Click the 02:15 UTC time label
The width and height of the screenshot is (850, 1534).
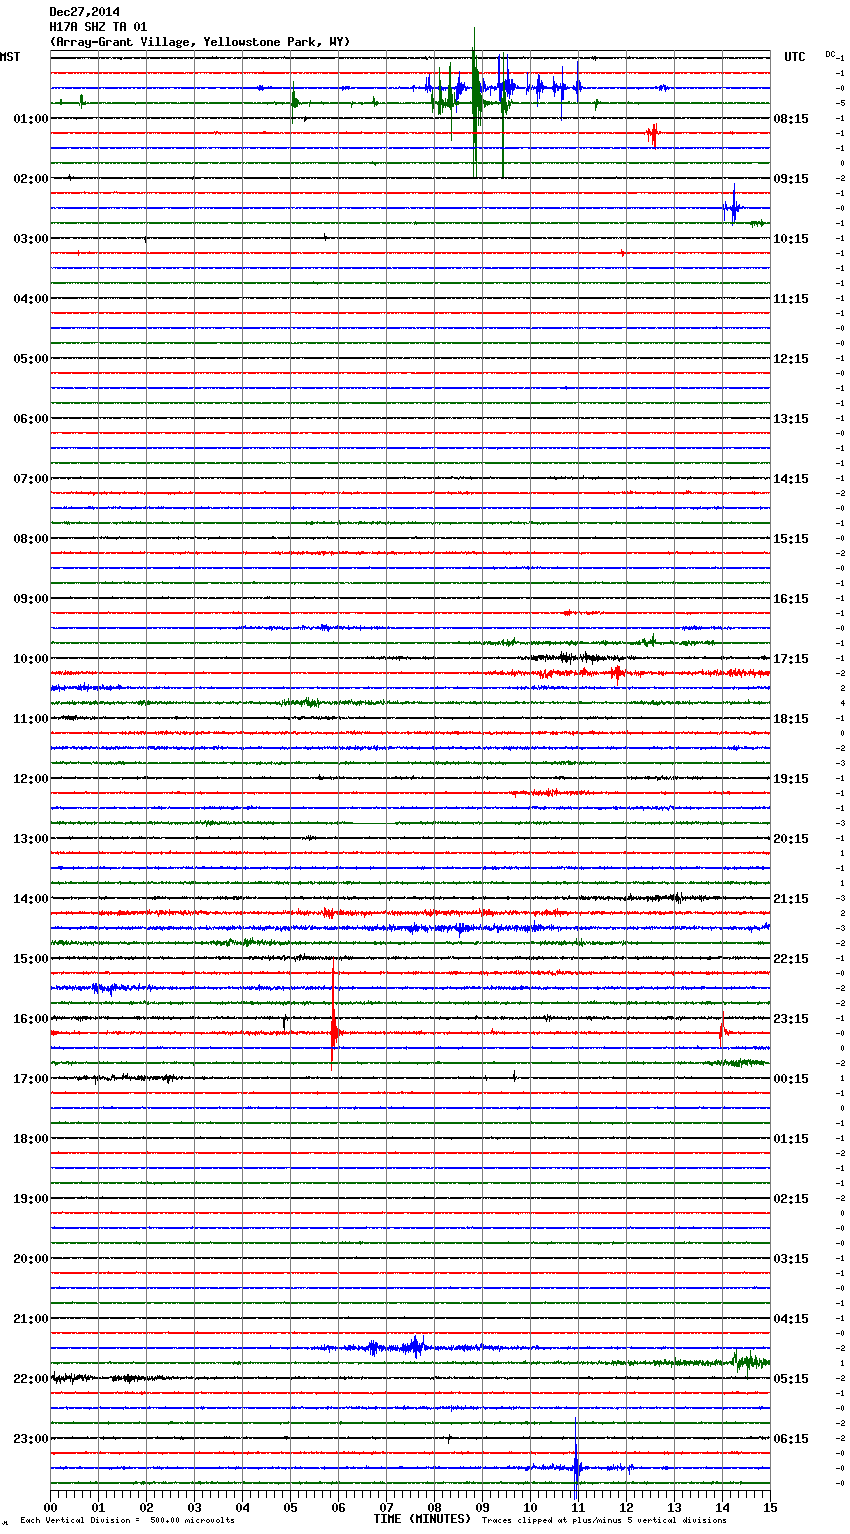pos(791,1199)
